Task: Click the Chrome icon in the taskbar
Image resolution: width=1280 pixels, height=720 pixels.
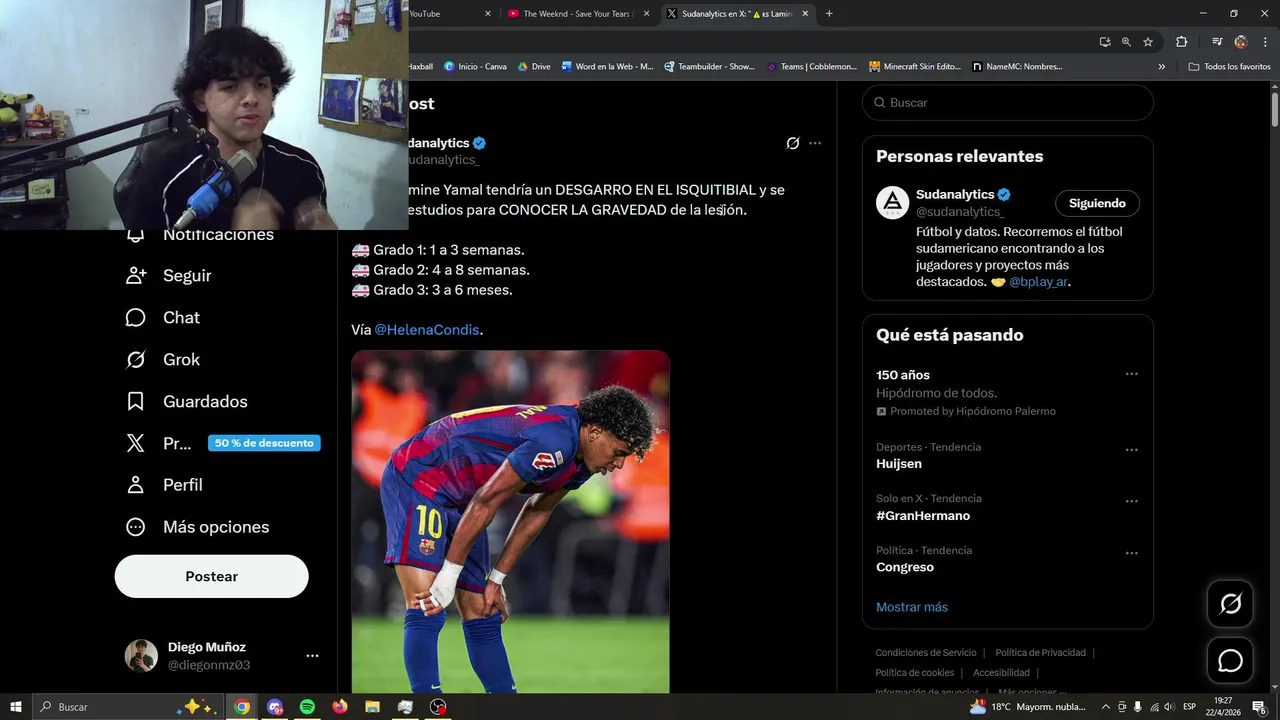Action: pos(242,707)
